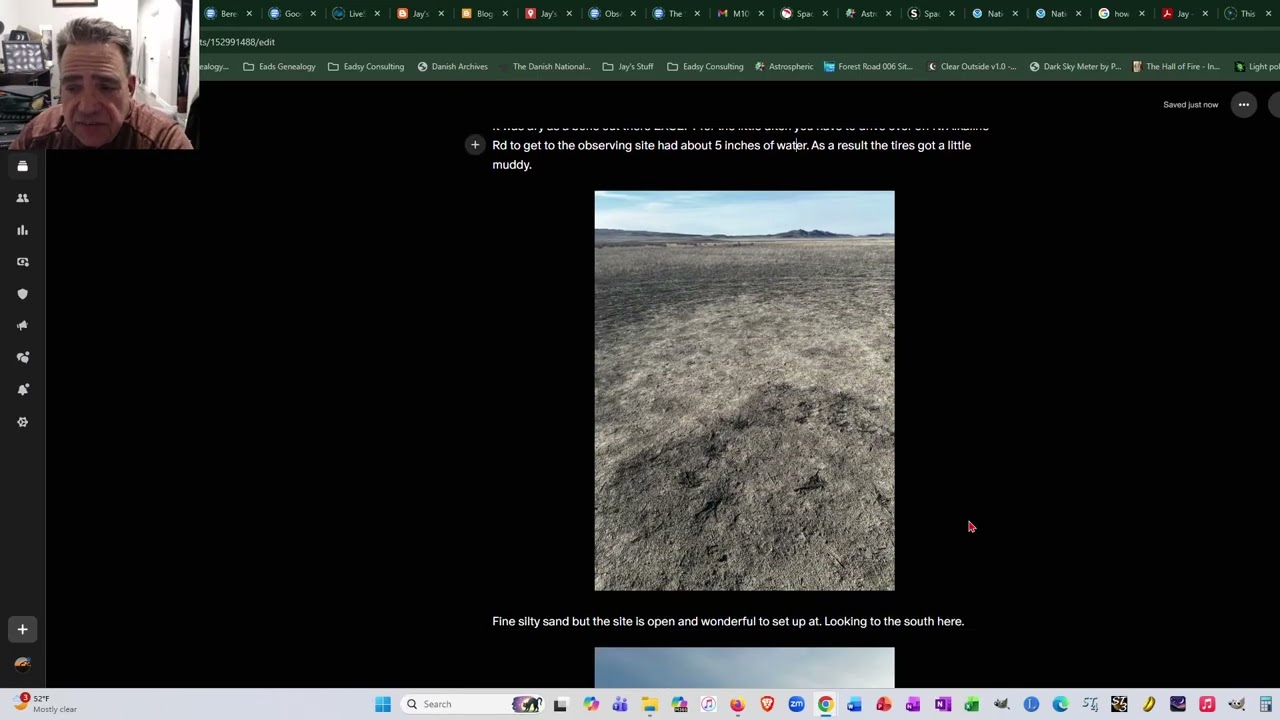Viewport: 1280px width, 720px height.
Task: Open Task View on the taskbar
Action: tap(560, 704)
